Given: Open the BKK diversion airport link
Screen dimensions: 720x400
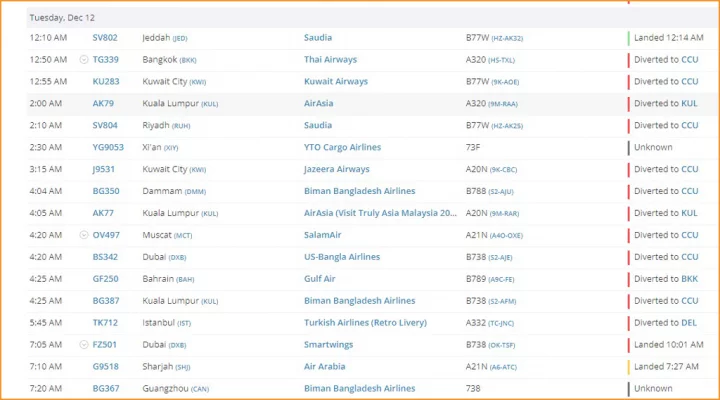Looking at the screenshot, I should coord(689,279).
